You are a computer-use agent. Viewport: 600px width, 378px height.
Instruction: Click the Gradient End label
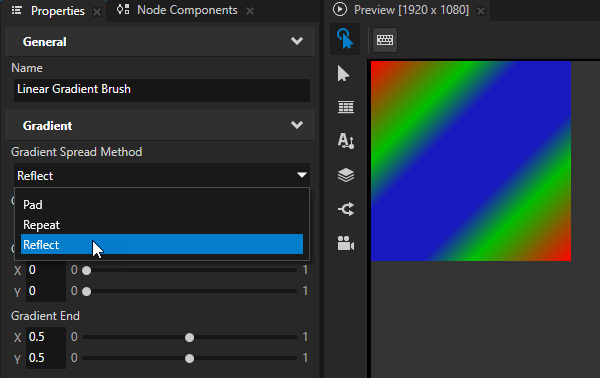point(45,316)
